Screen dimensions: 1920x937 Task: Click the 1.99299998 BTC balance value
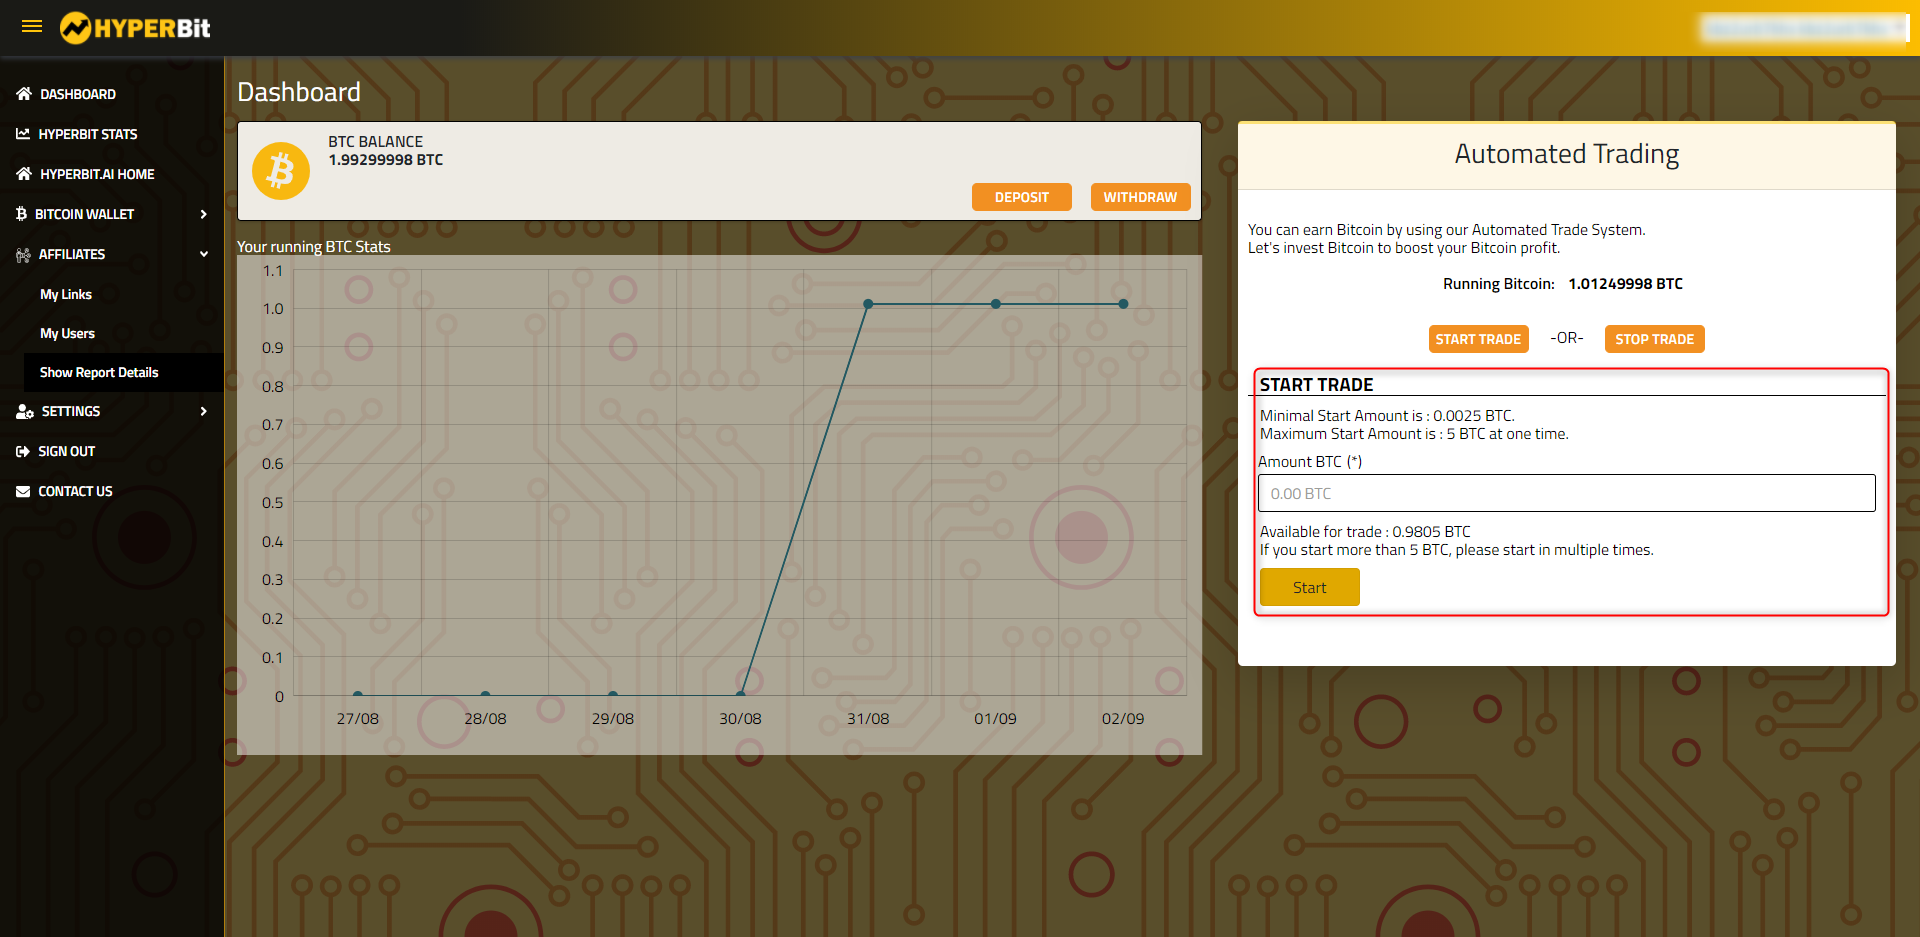click(386, 160)
